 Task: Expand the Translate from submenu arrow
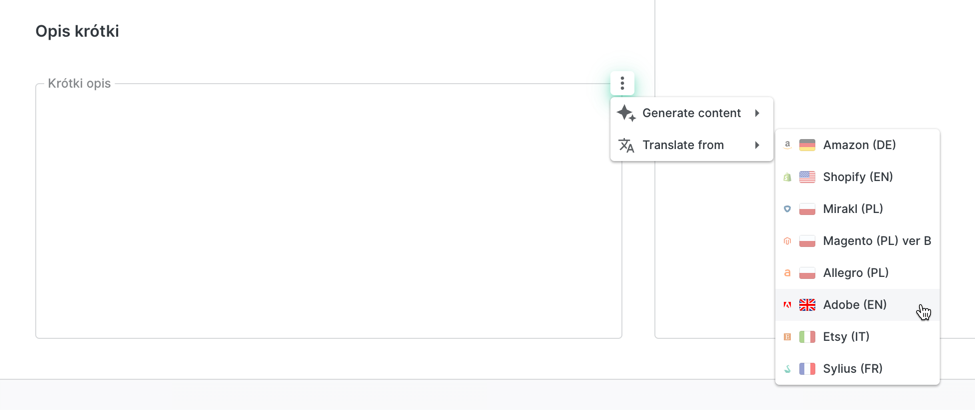click(757, 145)
